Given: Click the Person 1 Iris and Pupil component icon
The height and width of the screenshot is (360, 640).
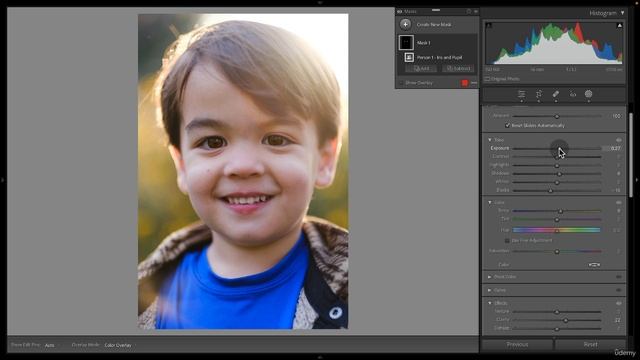Looking at the screenshot, I should [x=409, y=58].
